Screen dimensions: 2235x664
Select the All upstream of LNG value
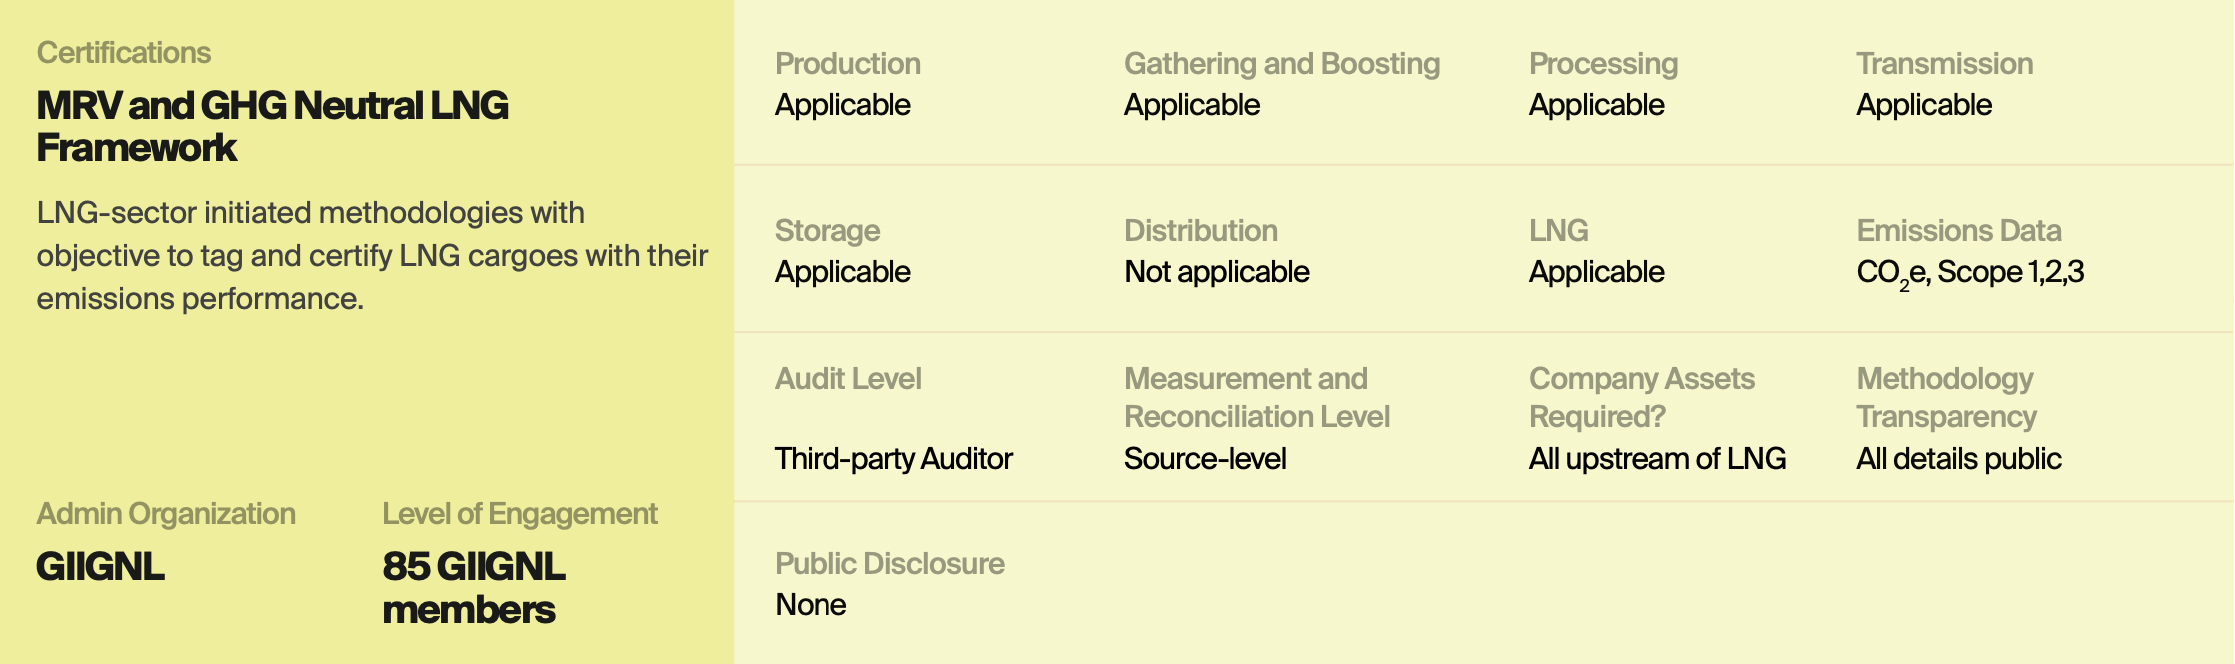pos(1657,459)
